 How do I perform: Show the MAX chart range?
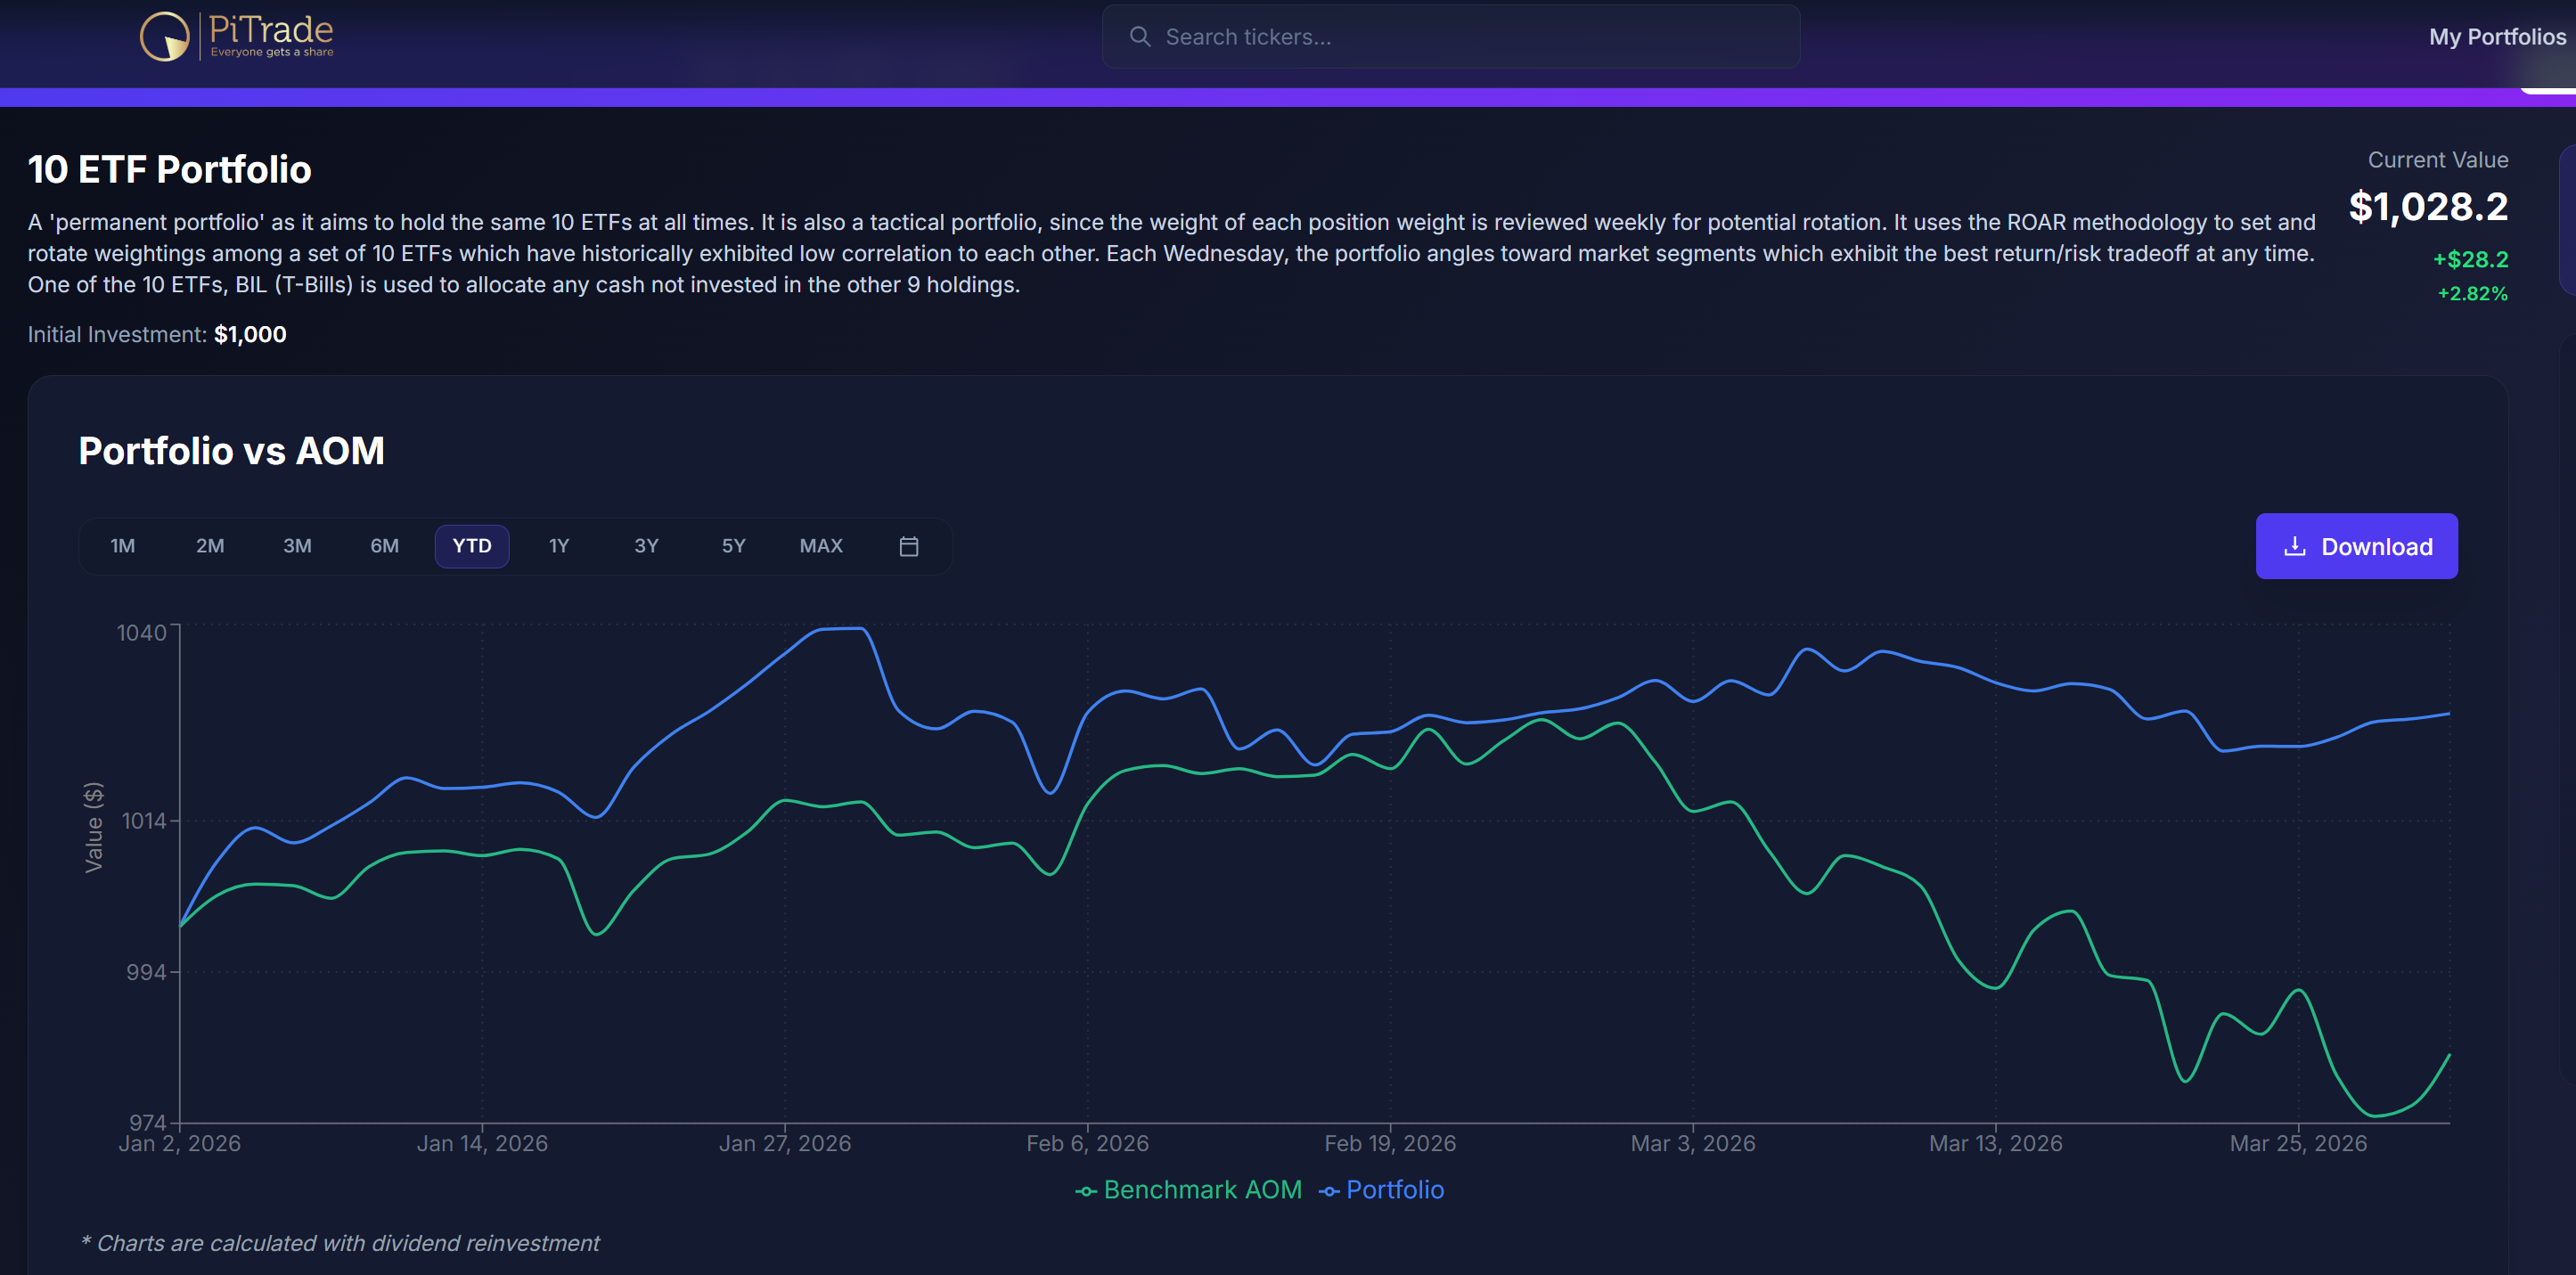tap(821, 546)
